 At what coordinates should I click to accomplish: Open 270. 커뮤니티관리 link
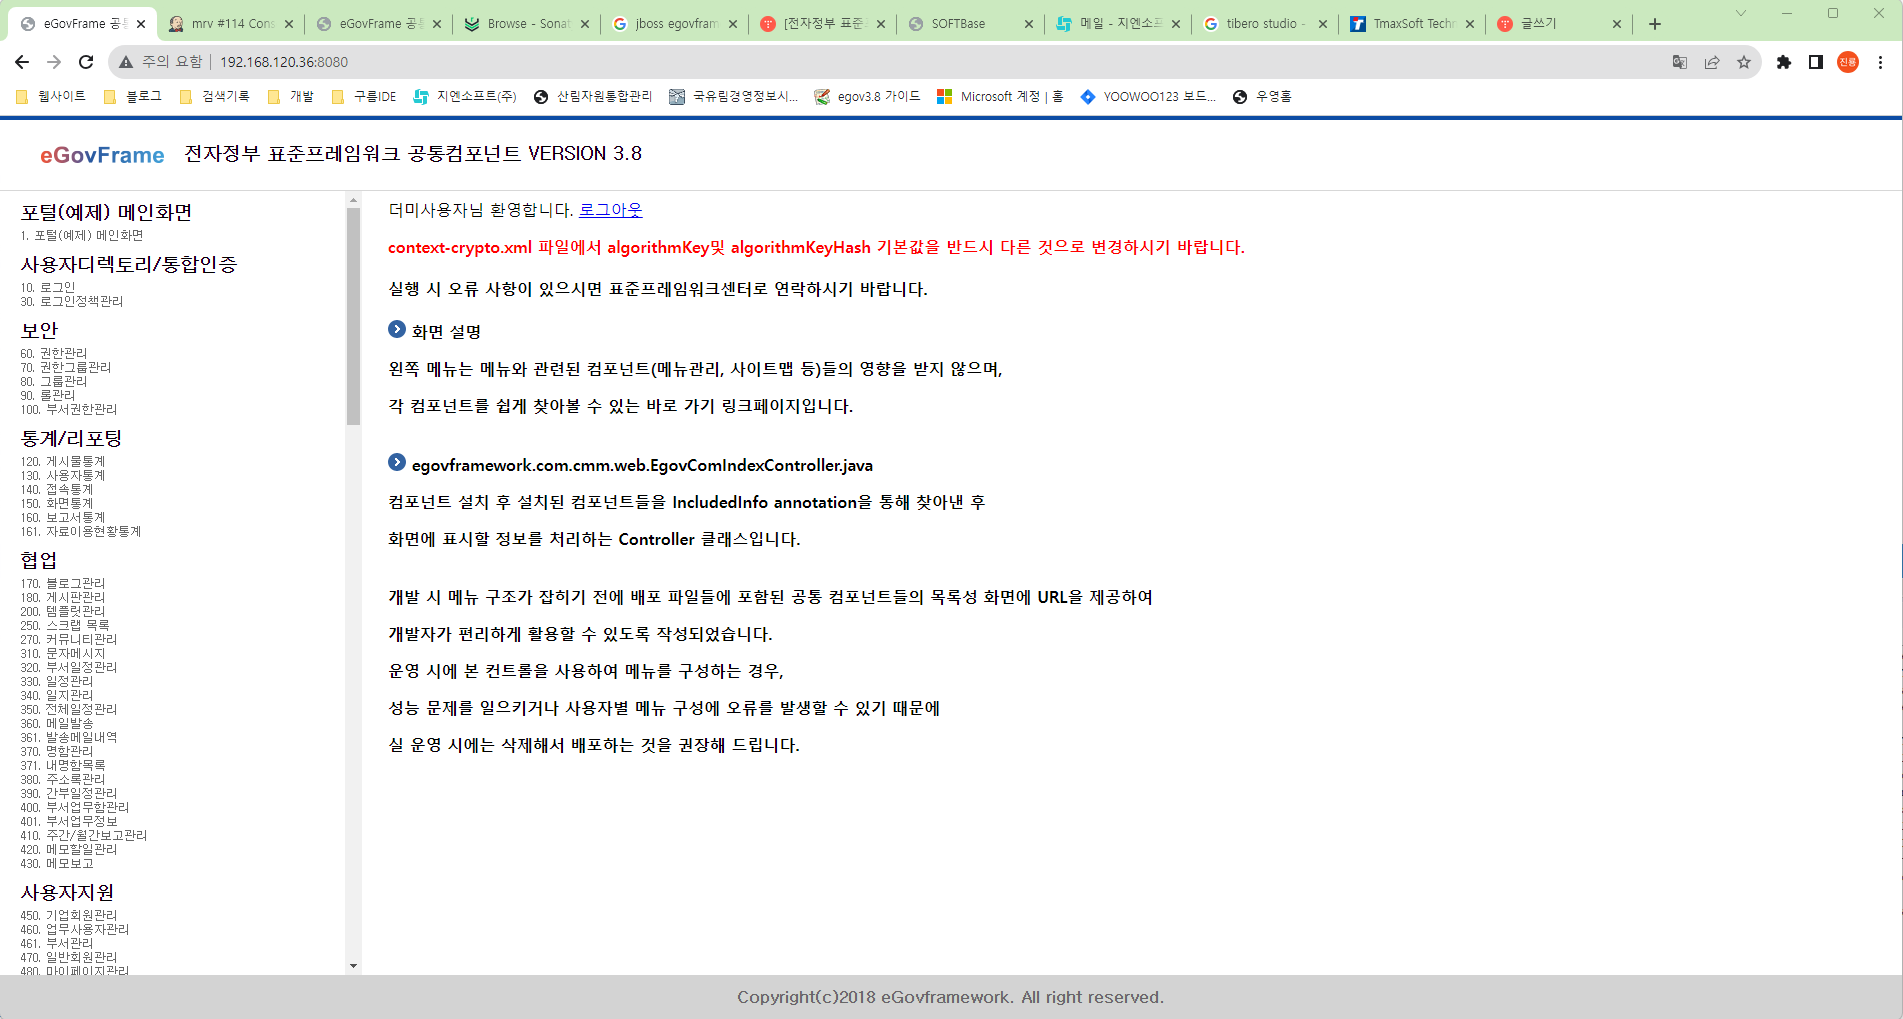(69, 639)
